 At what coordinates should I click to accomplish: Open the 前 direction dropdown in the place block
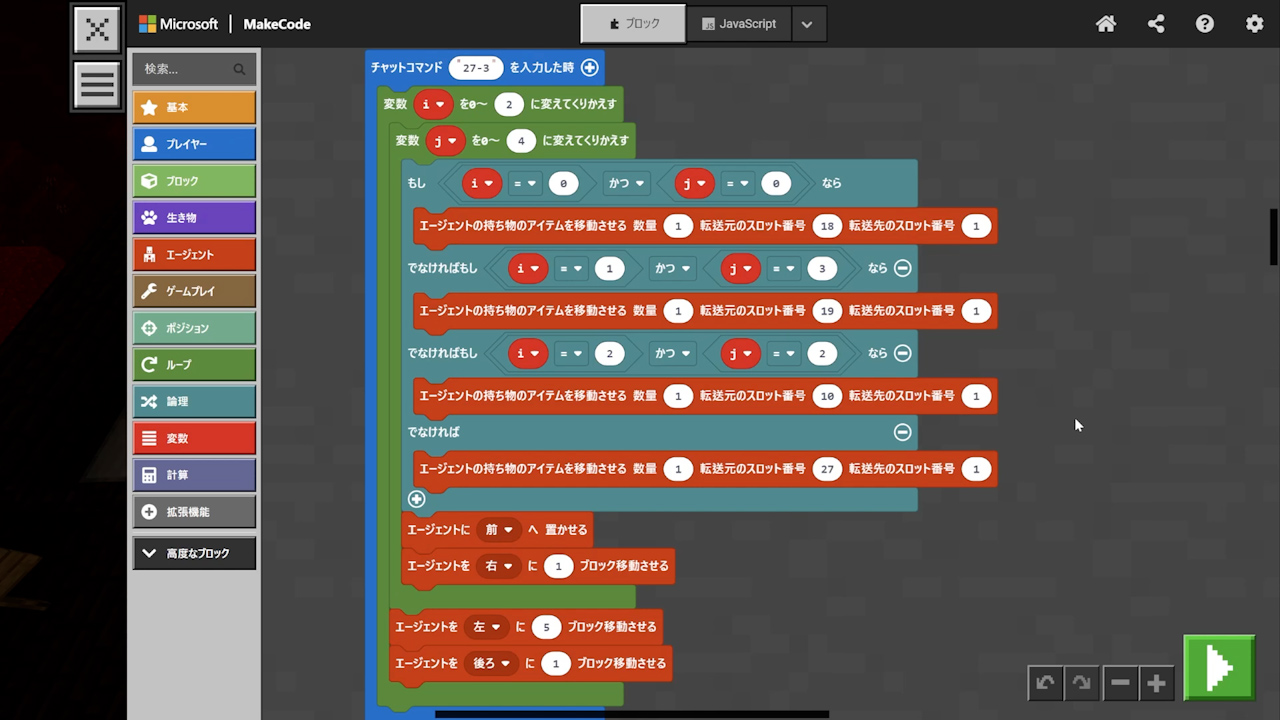498,529
